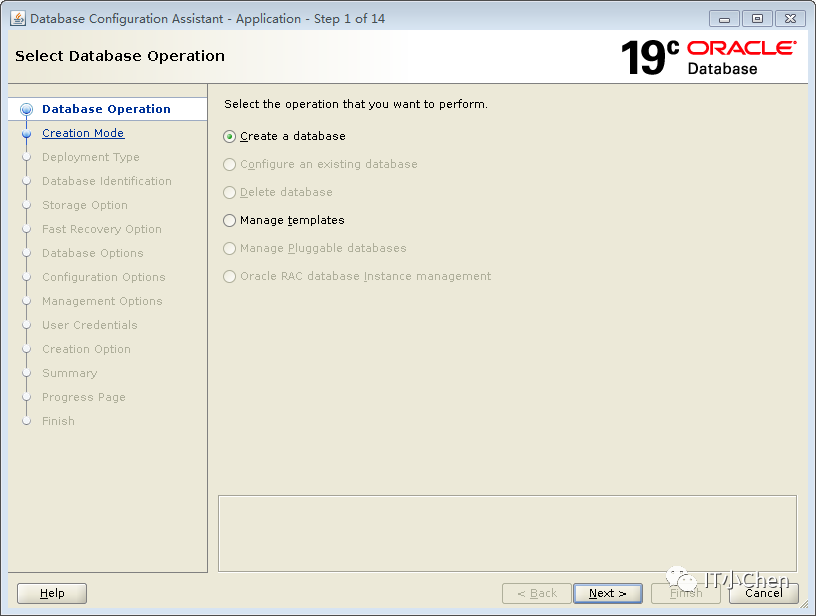Image resolution: width=816 pixels, height=616 pixels.
Task: Click the Fast Recovery Option step label
Action: [x=102, y=229]
